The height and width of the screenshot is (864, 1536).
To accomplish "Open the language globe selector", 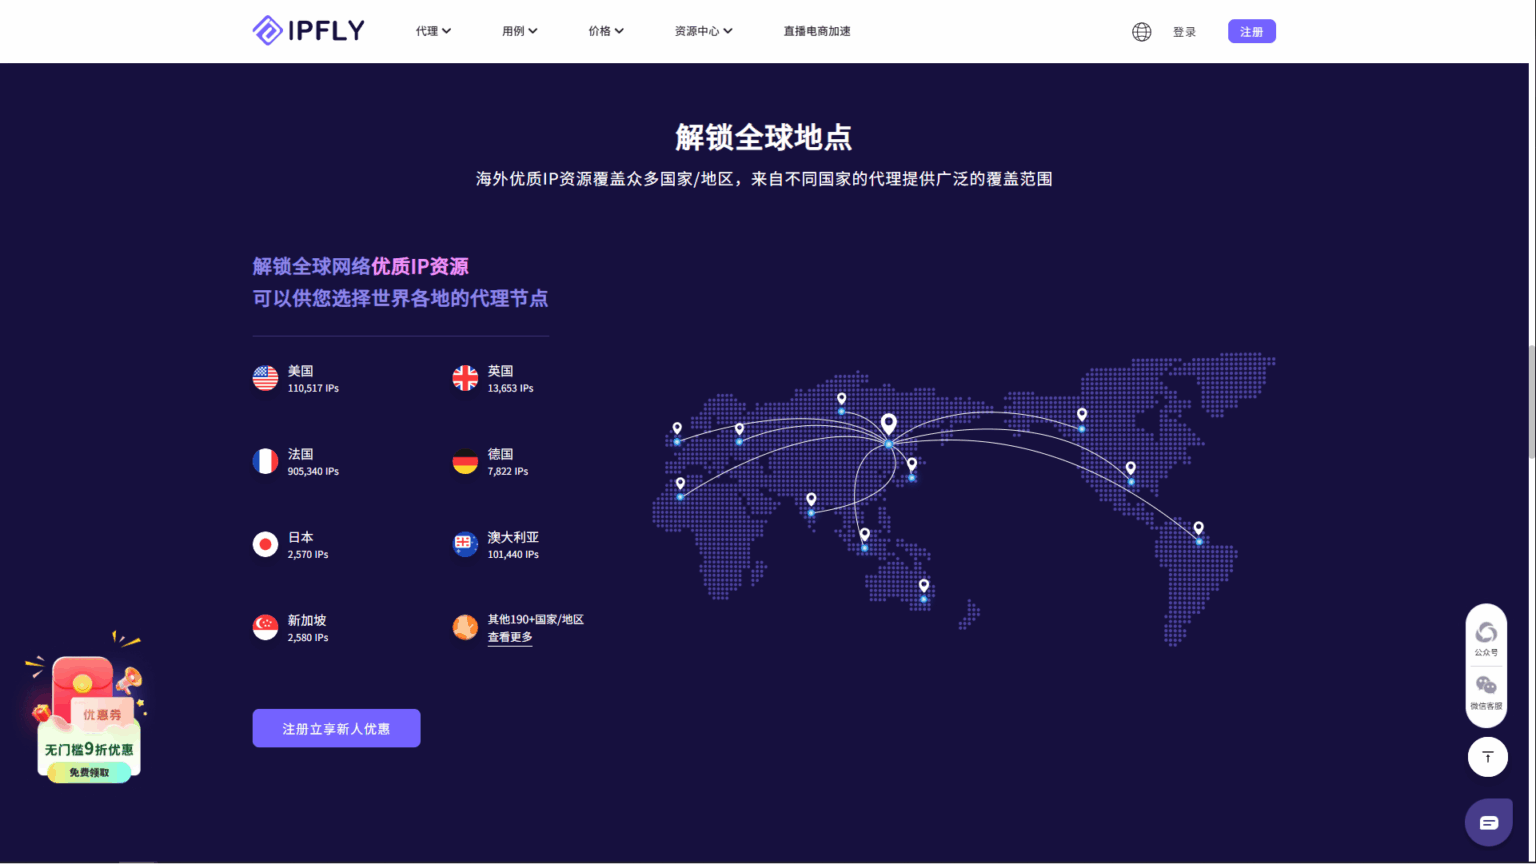I will pos(1141,31).
